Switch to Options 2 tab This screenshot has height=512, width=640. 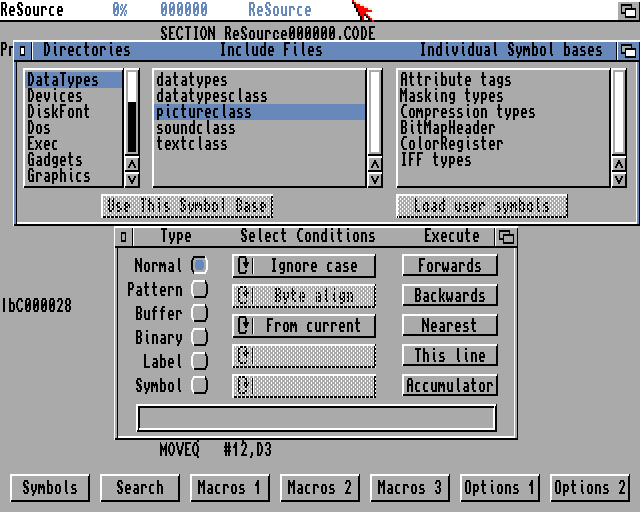coord(590,488)
